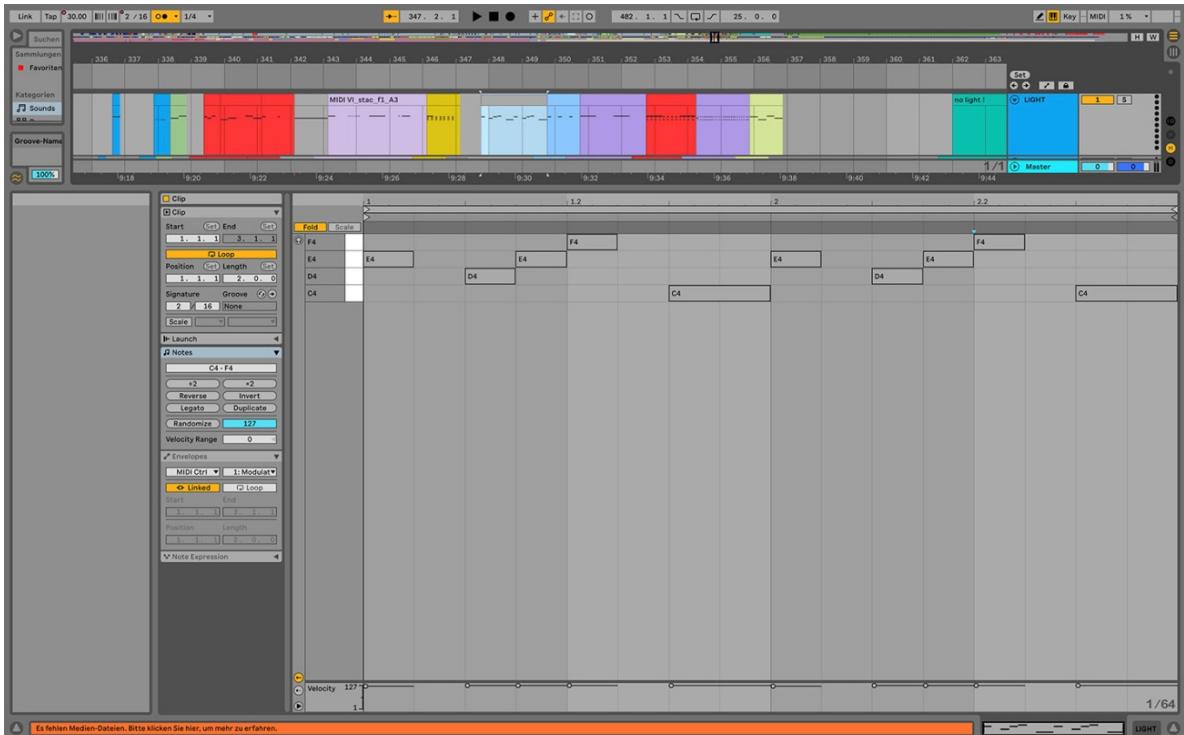The width and height of the screenshot is (1184, 735).
Task: Switch to Arrangement view icon
Action: [x=1173, y=36]
